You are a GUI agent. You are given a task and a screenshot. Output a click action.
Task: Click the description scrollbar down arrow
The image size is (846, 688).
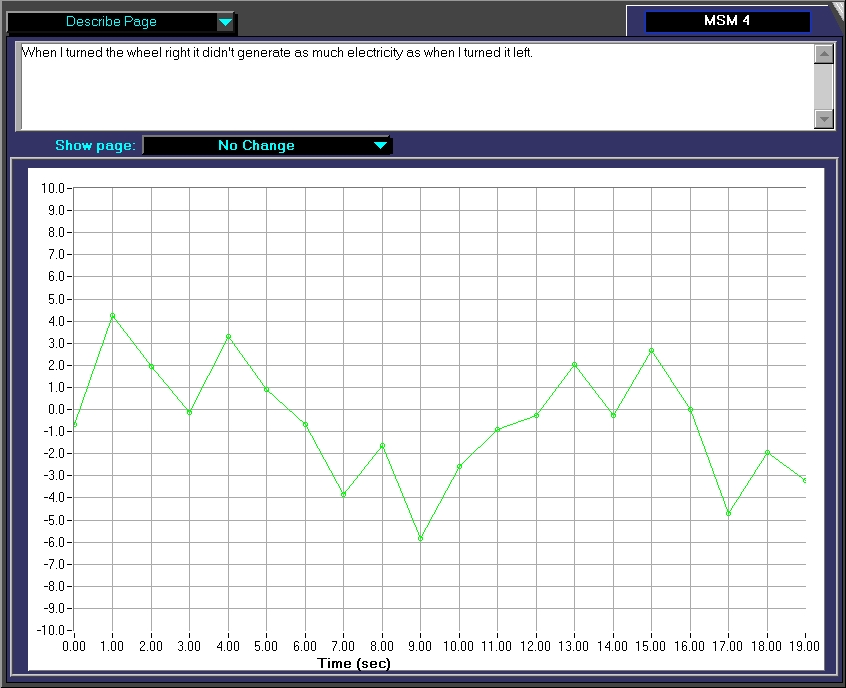coord(824,119)
